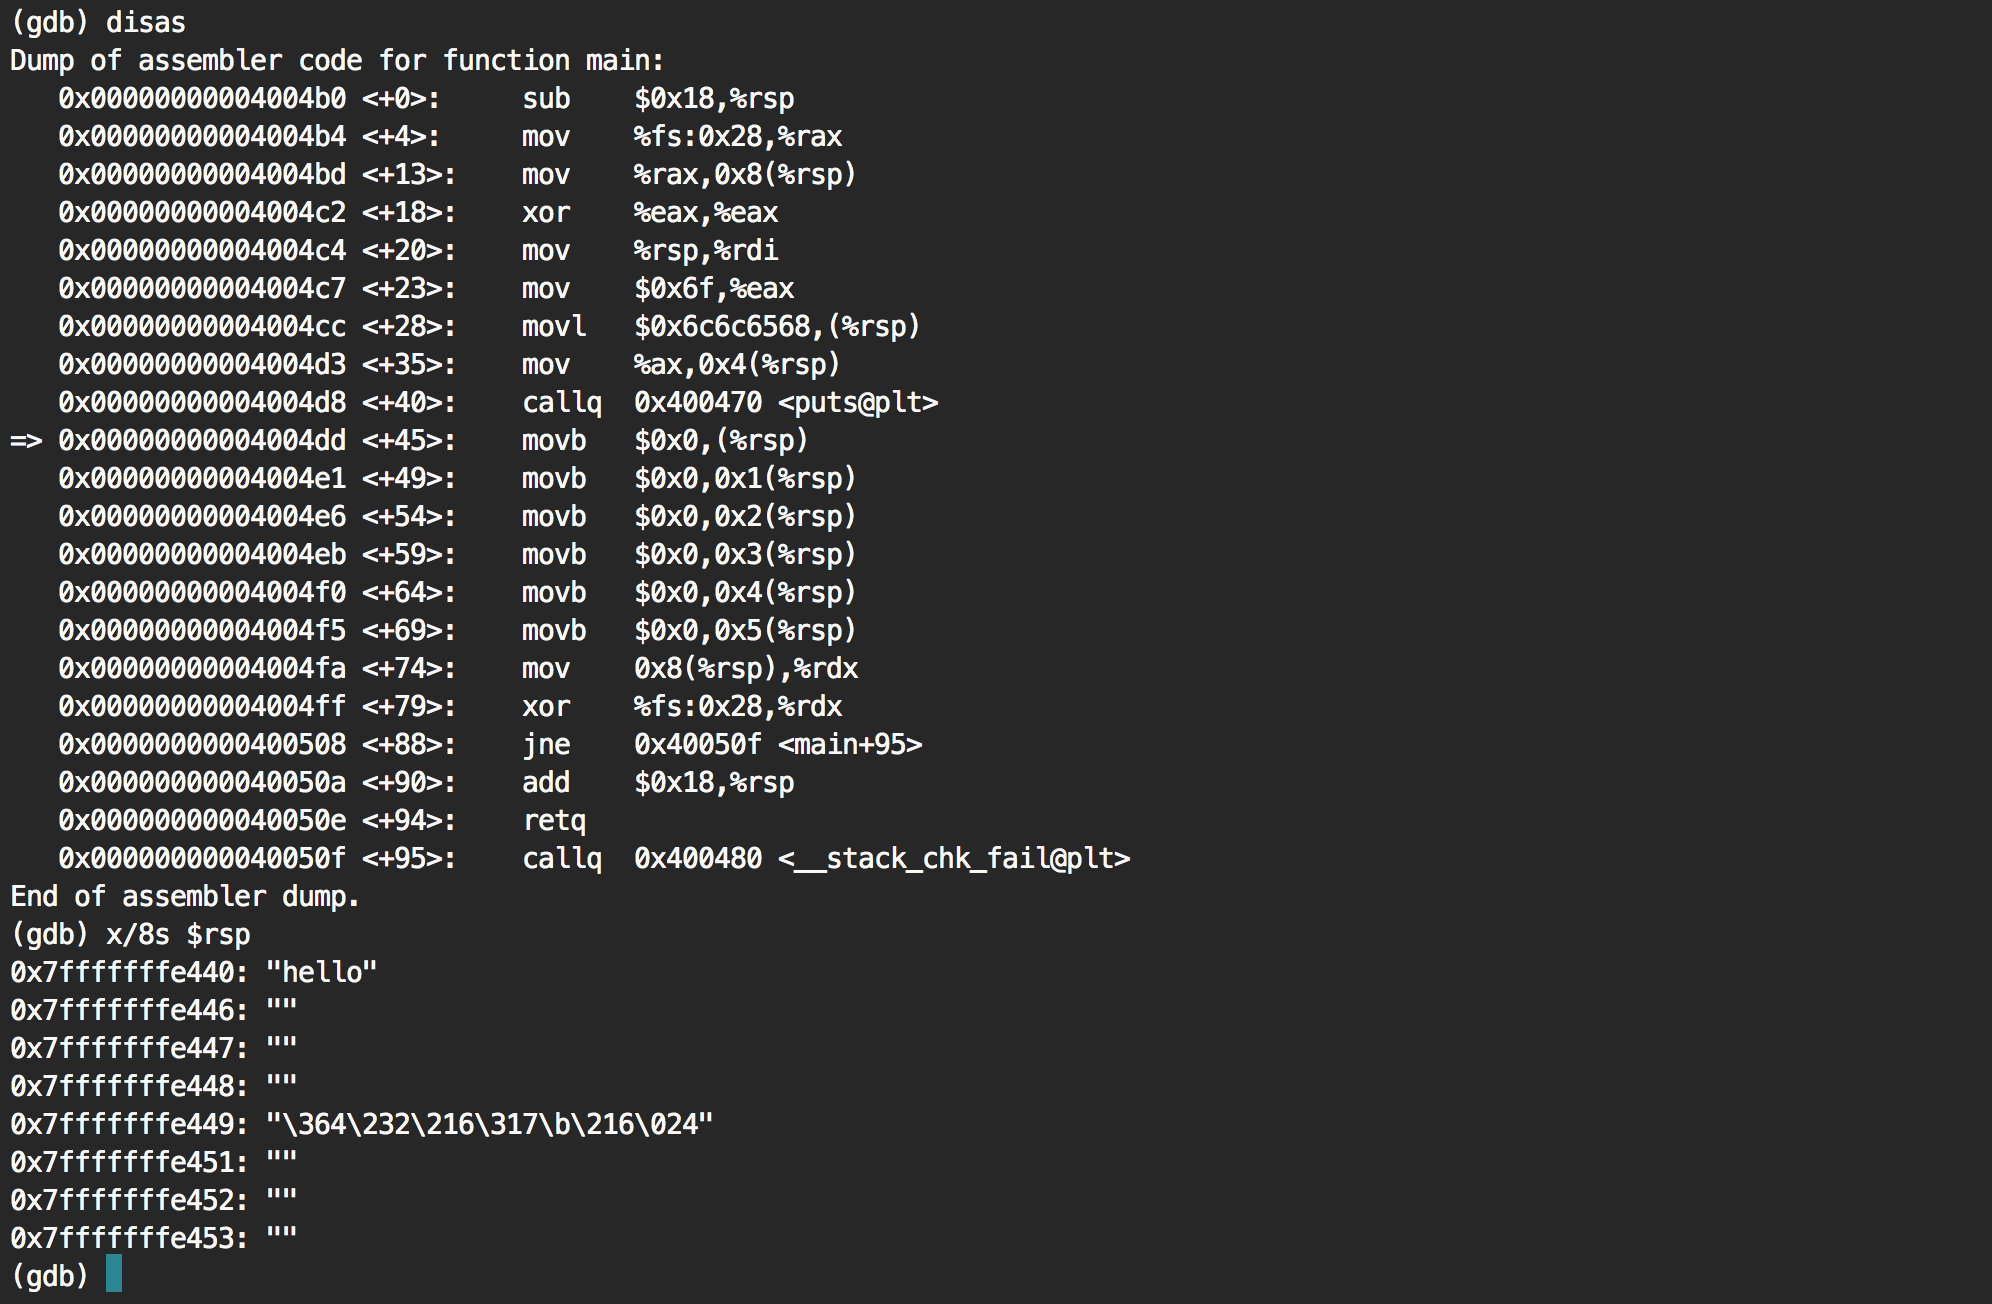Click the current instruction arrow marker
This screenshot has width=1992, height=1304.
click(x=26, y=441)
